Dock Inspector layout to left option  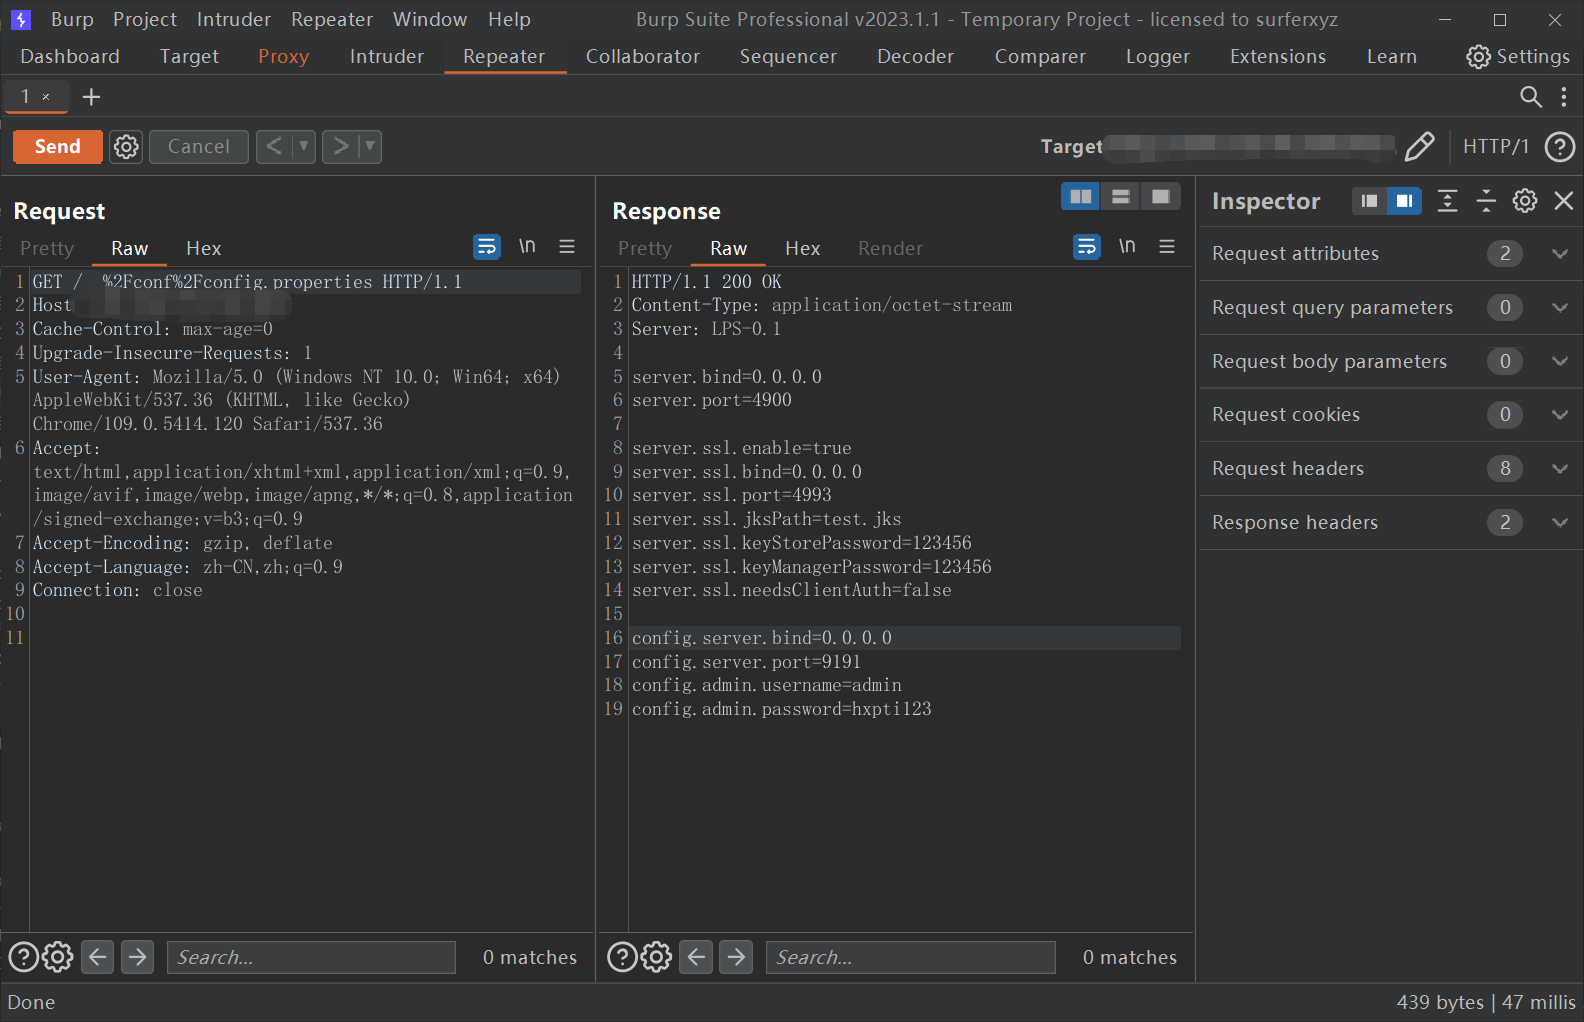1369,201
